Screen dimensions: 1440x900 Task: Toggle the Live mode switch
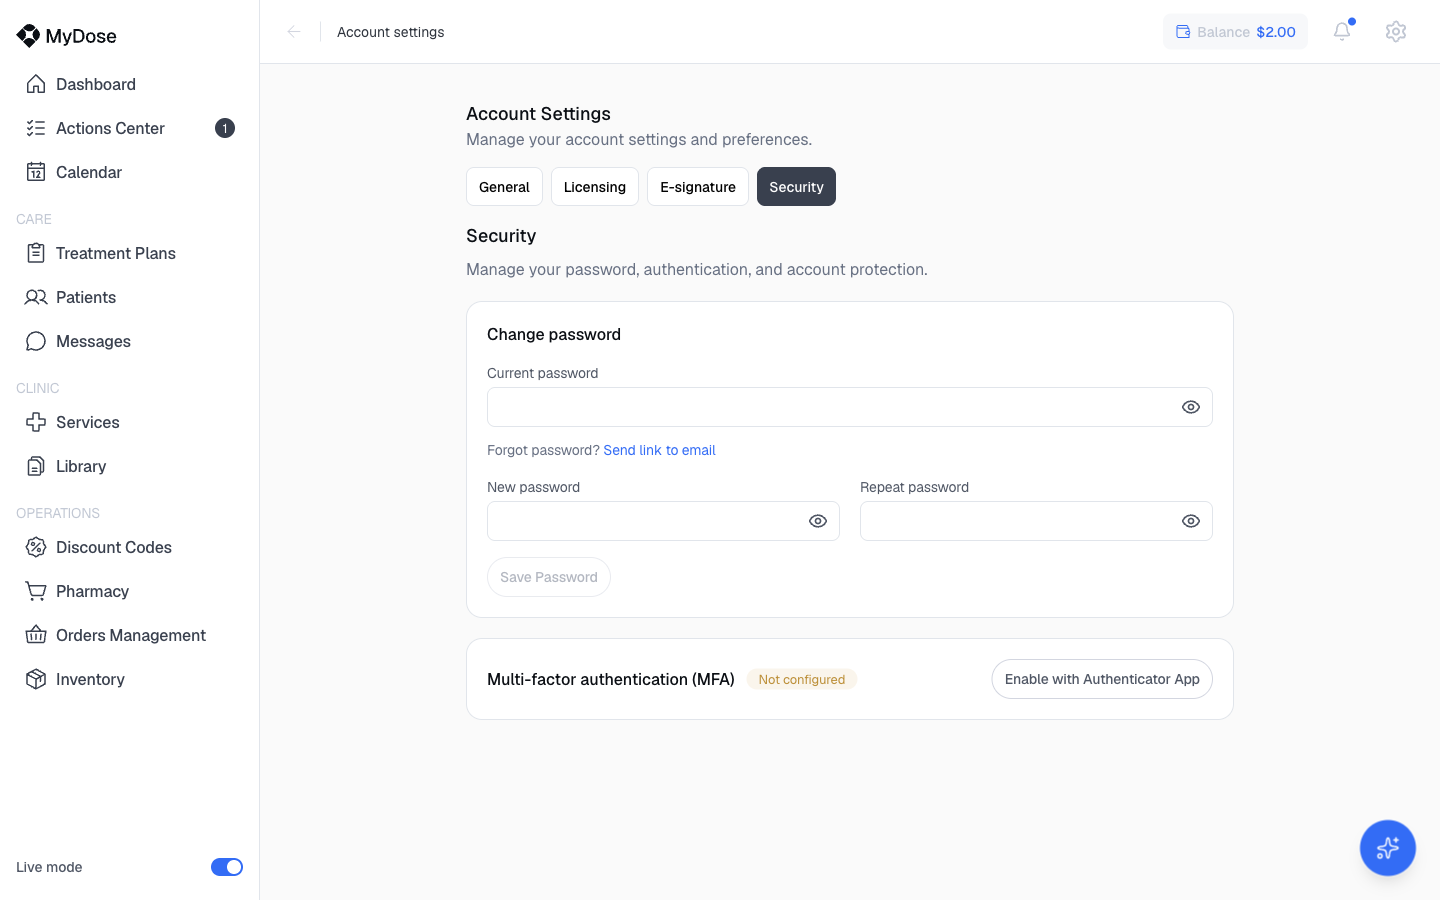[x=227, y=867]
